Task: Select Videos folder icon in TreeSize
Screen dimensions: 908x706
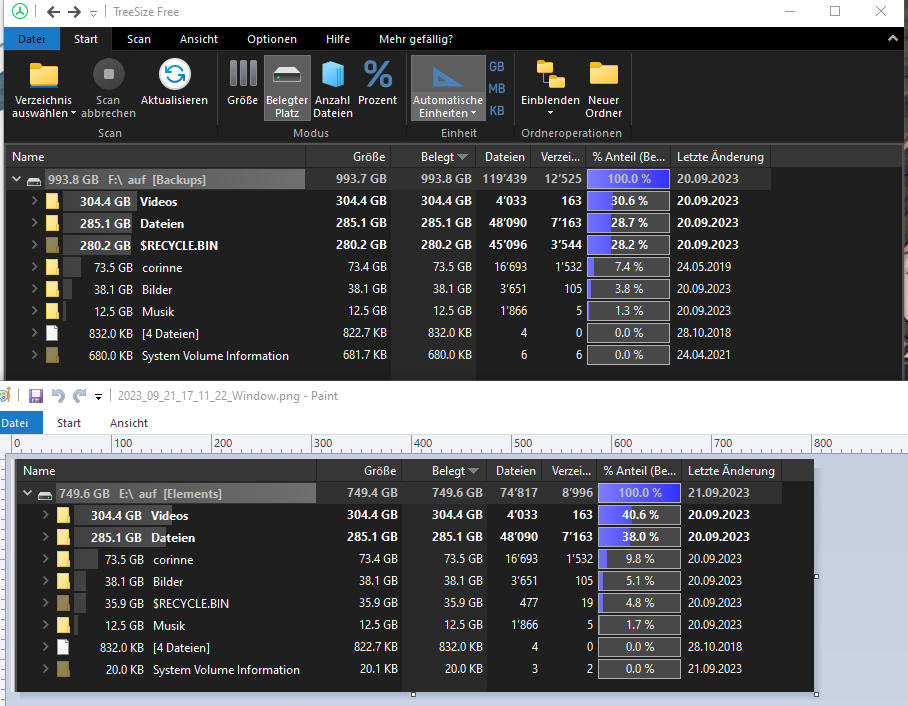Action: [52, 202]
